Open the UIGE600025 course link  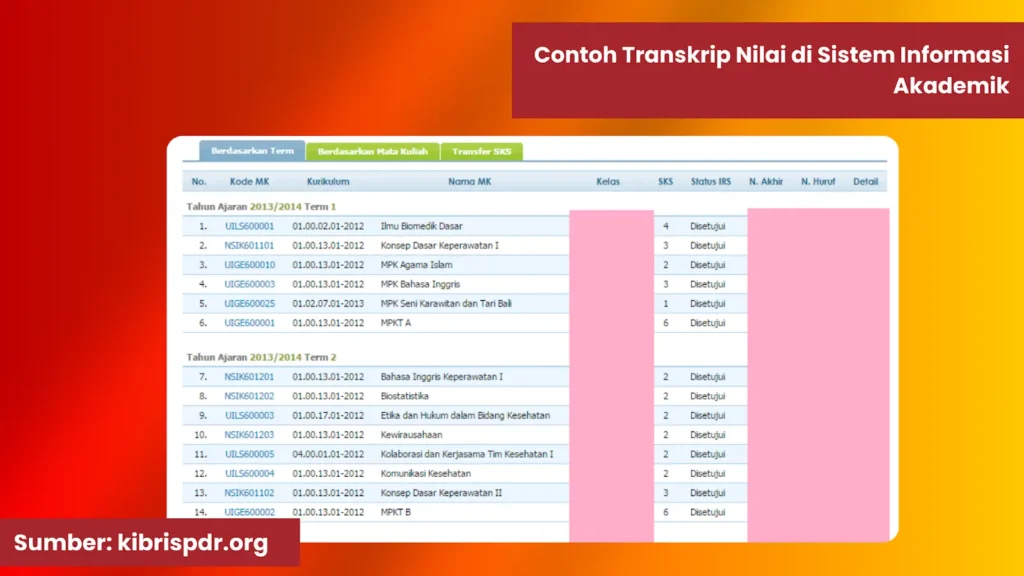tap(249, 304)
